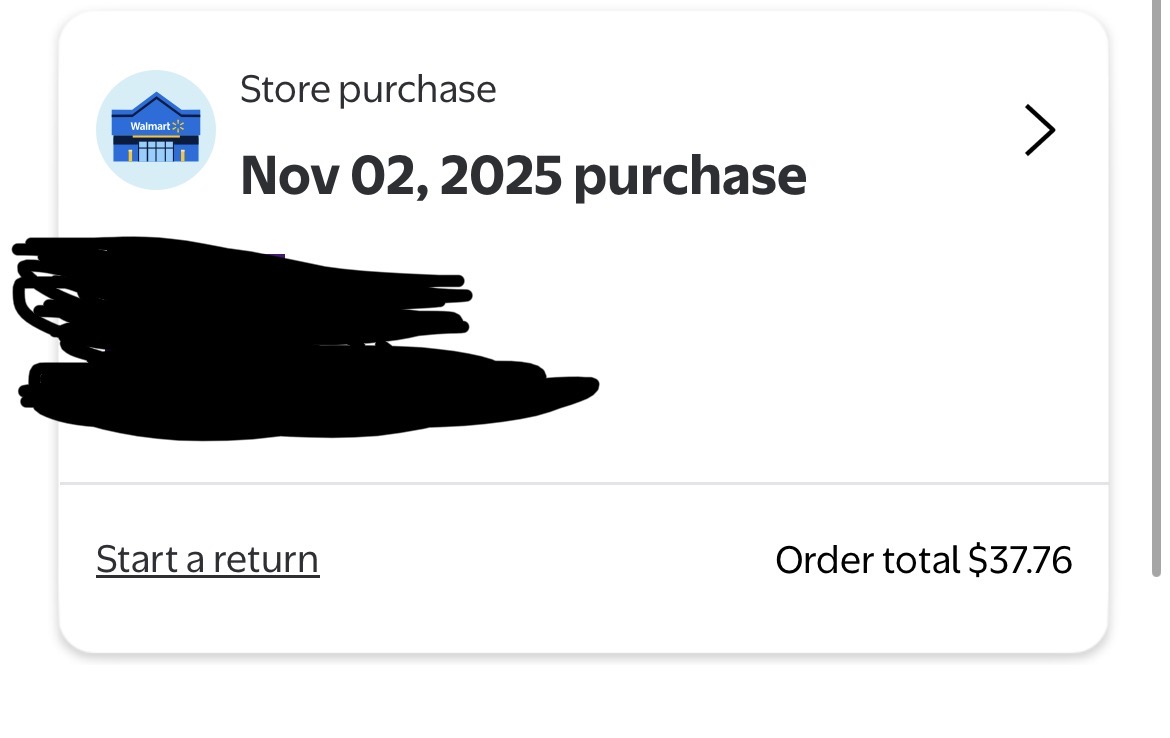Select the Nov 02, 2025 purchase heading
The image size is (1170, 738).
click(523, 176)
